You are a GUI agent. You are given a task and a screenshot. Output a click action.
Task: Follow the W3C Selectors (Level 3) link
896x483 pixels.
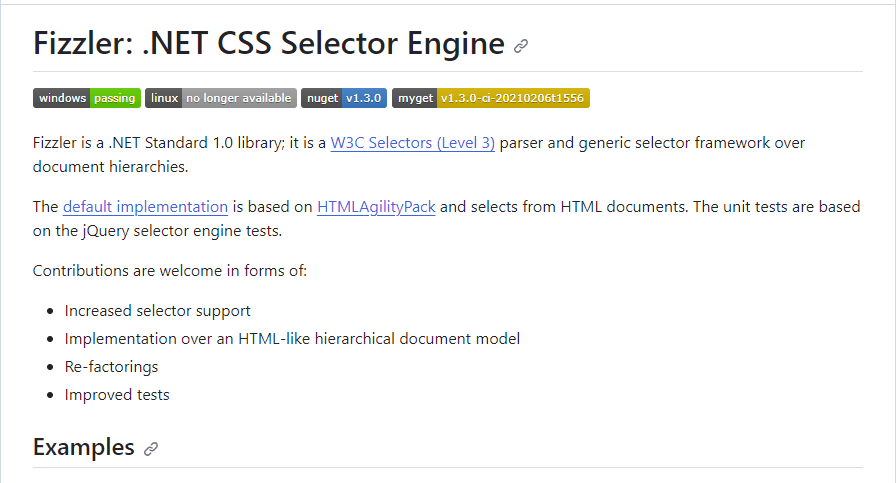click(x=413, y=143)
